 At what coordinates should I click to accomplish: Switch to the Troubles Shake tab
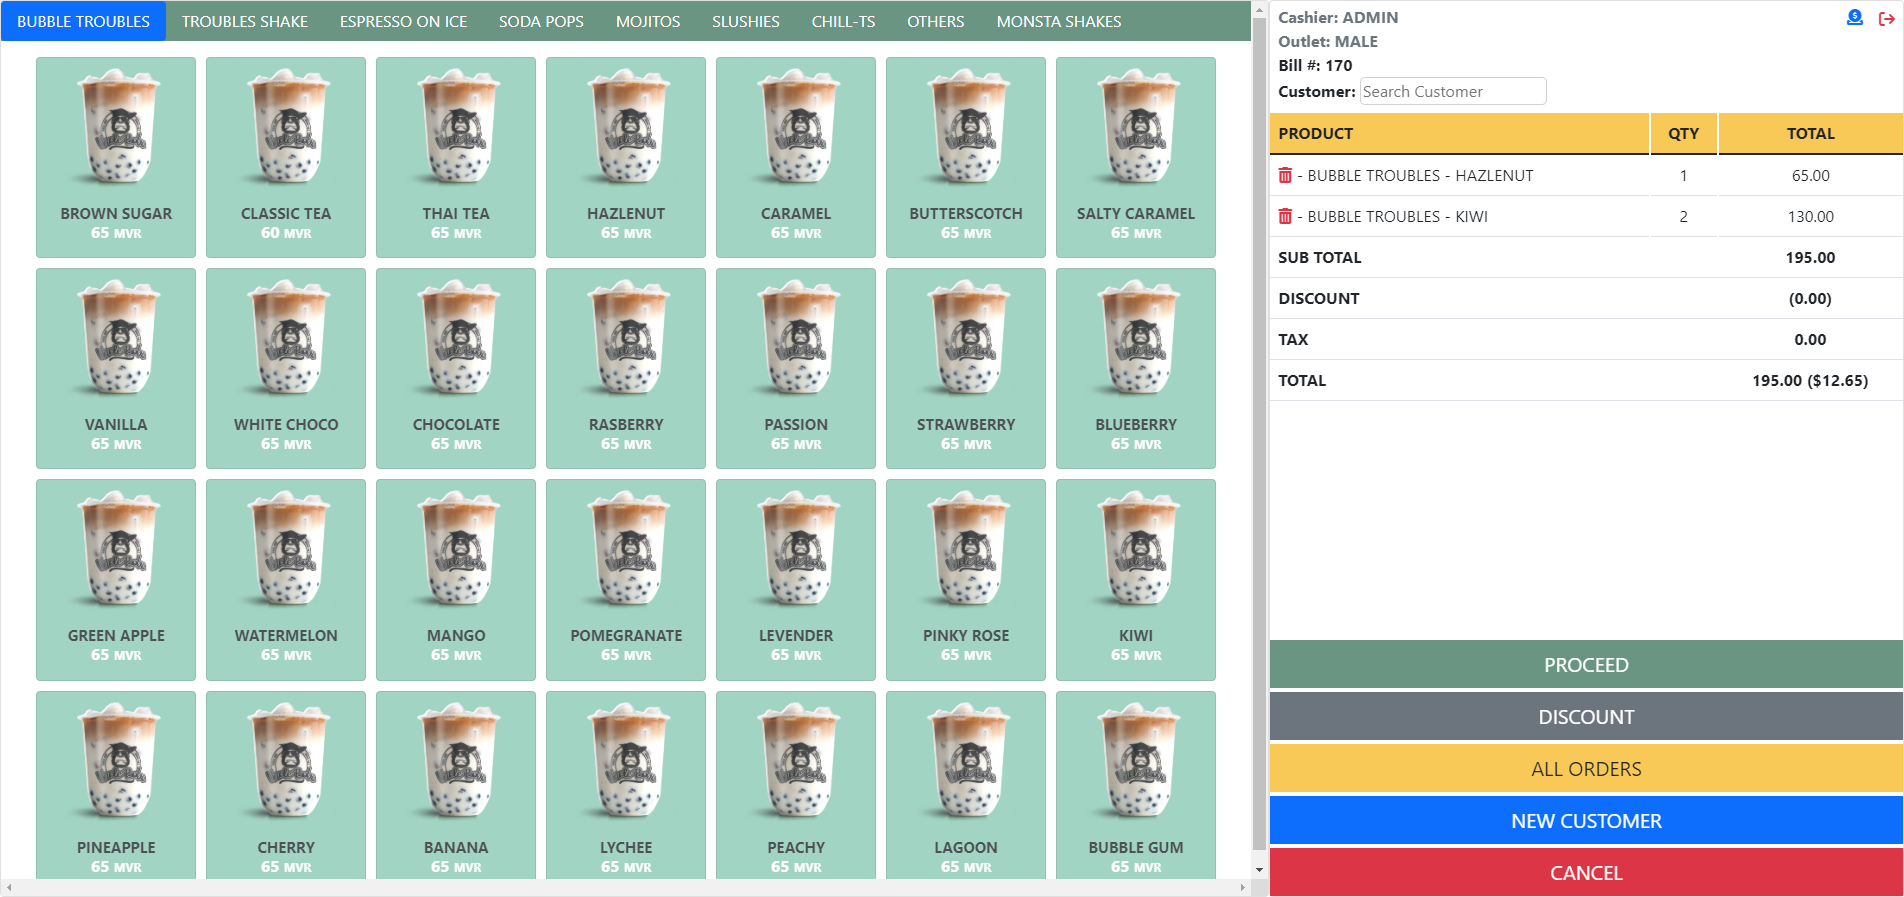[245, 21]
